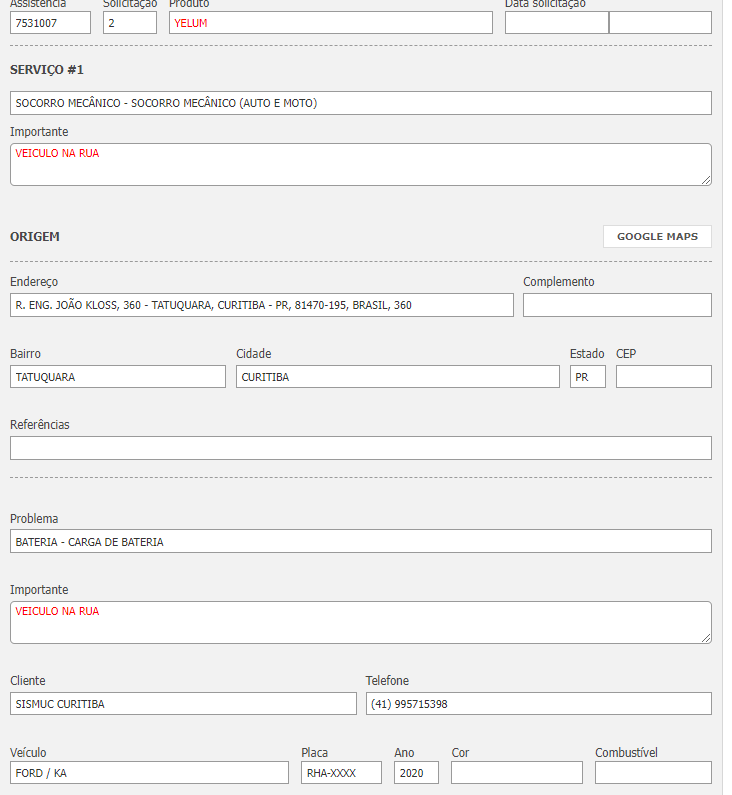The height and width of the screenshot is (795, 732).
Task: Focus the empty CEP field
Action: [x=663, y=377]
